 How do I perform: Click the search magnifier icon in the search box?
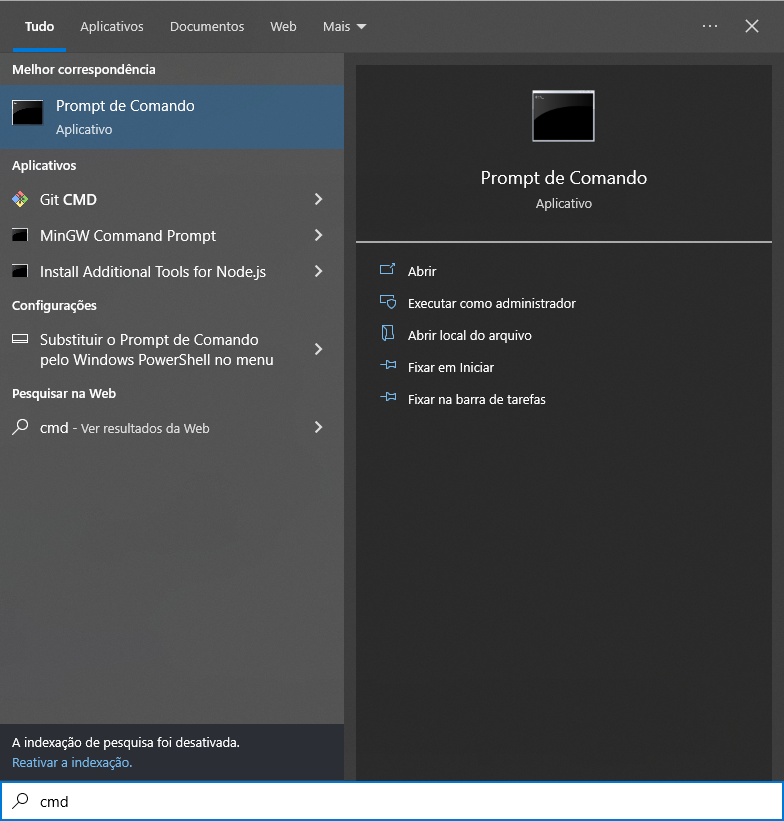click(20, 801)
